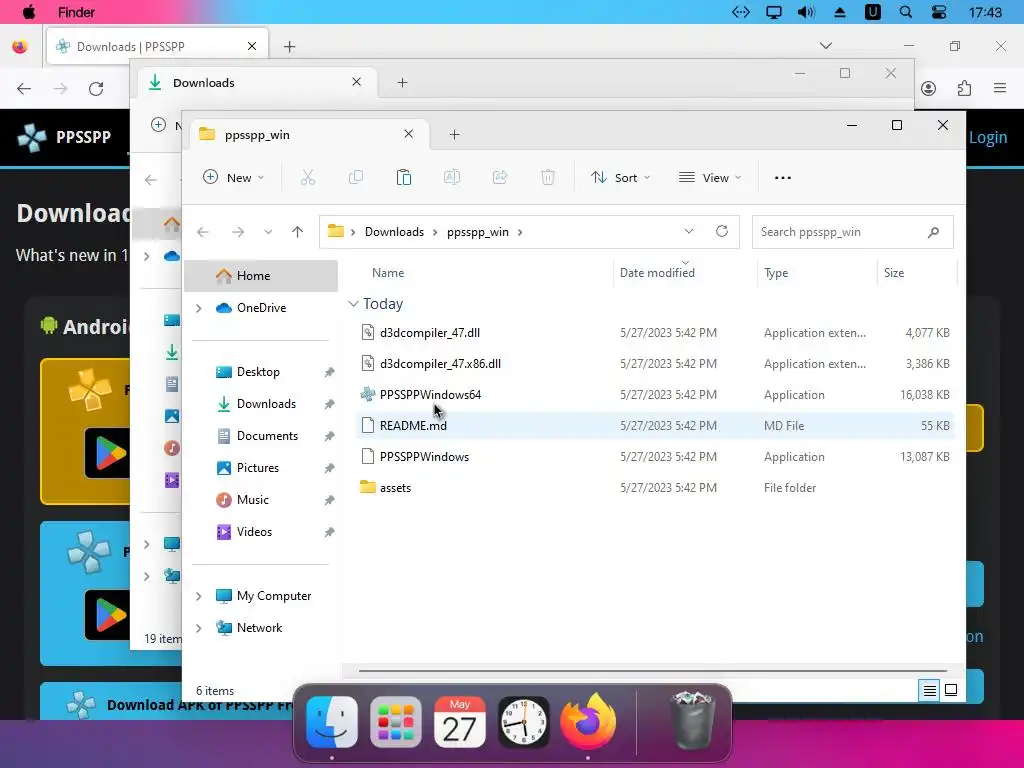Click the Rename icon in toolbar
This screenshot has height=768, width=1024.
[452, 178]
